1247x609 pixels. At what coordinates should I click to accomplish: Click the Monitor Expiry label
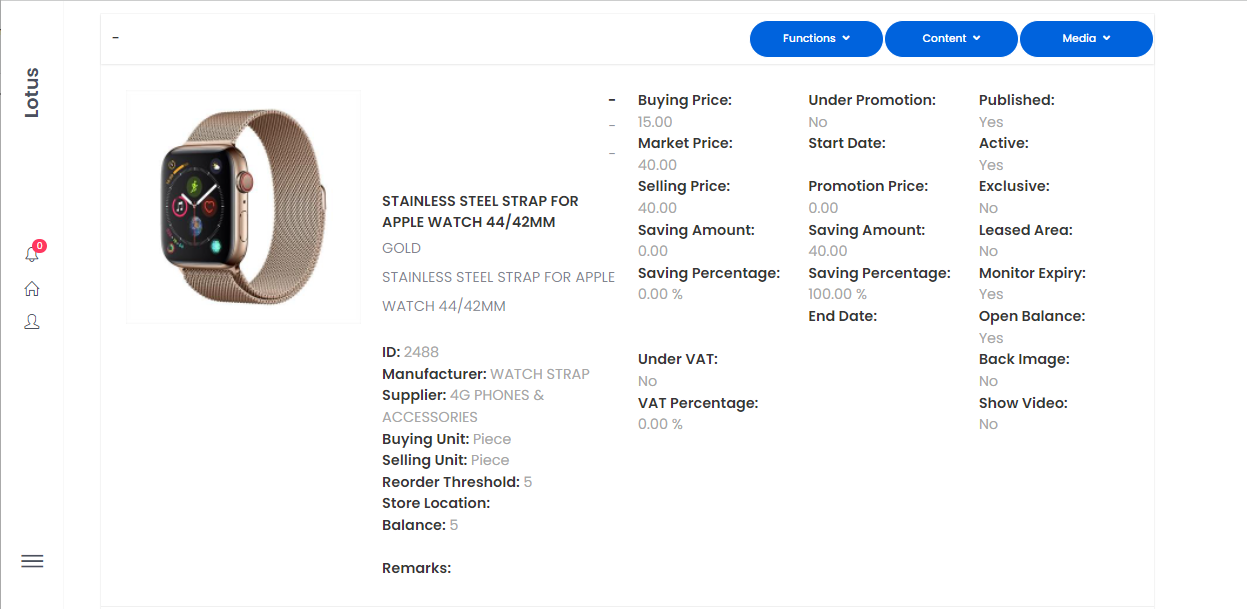(1032, 273)
